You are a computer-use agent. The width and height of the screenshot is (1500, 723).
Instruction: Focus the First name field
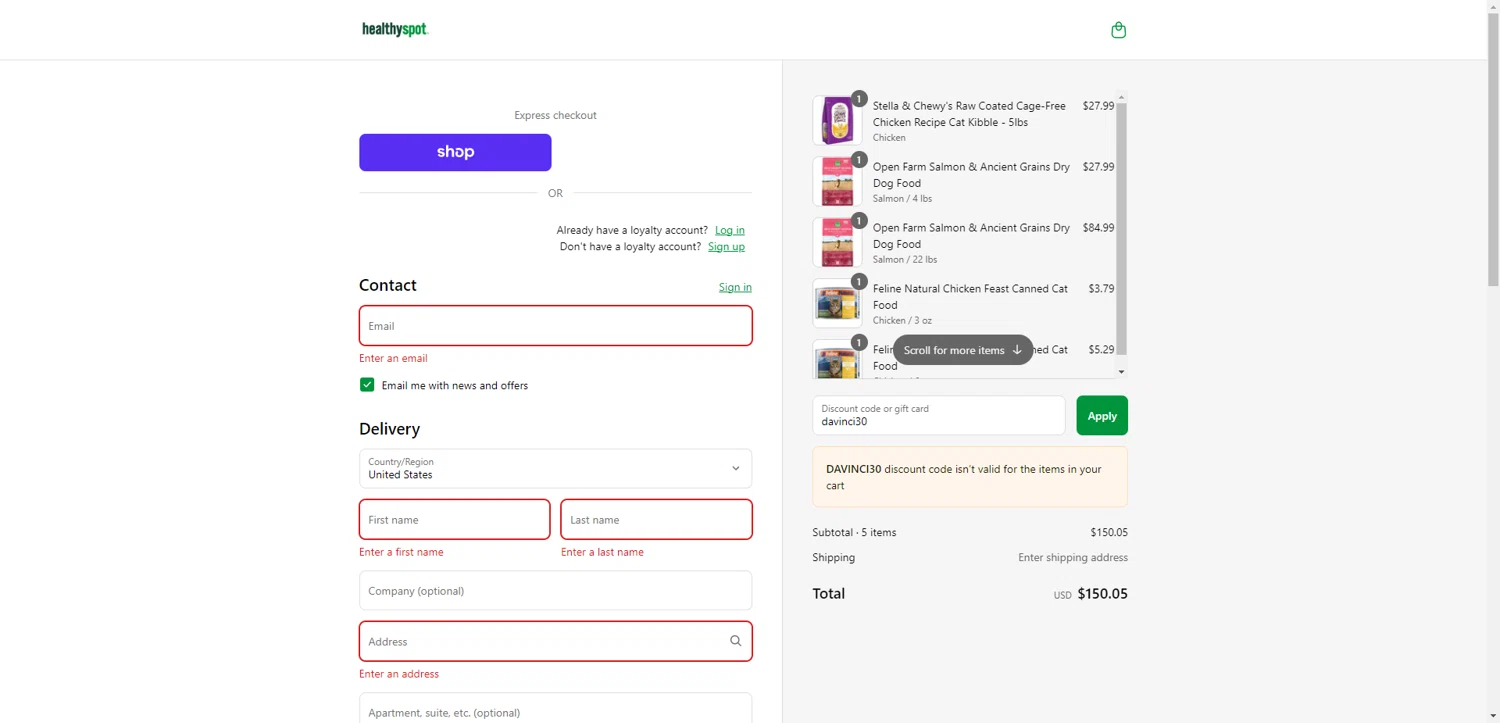click(454, 520)
